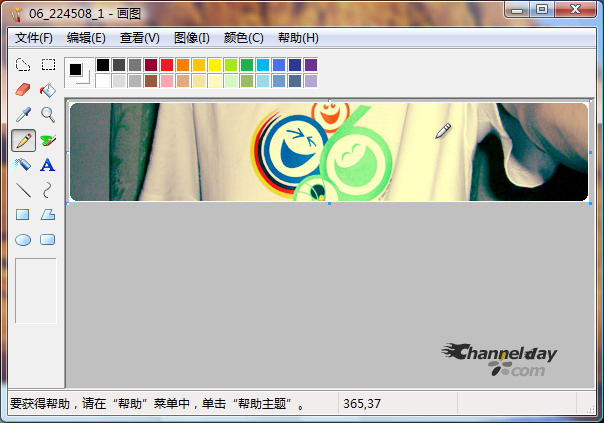
Task: Pick the bright yellow swatch
Action: [215, 65]
